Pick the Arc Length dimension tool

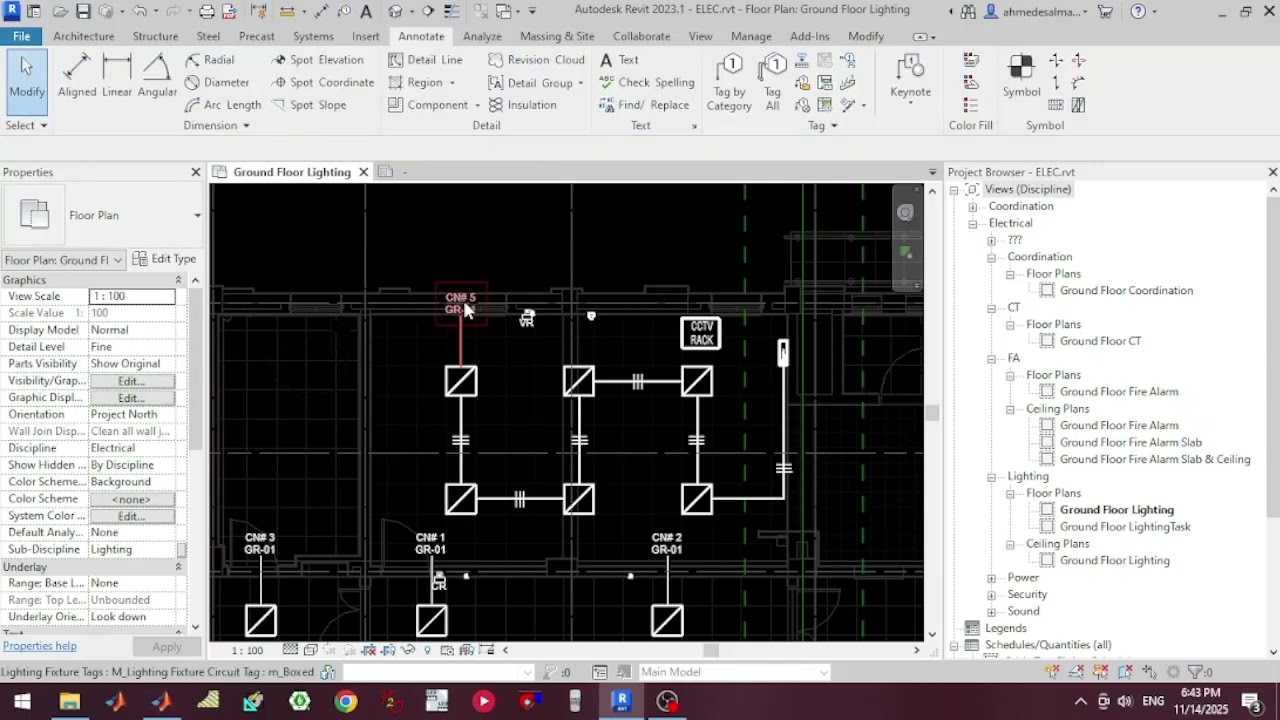[x=222, y=105]
